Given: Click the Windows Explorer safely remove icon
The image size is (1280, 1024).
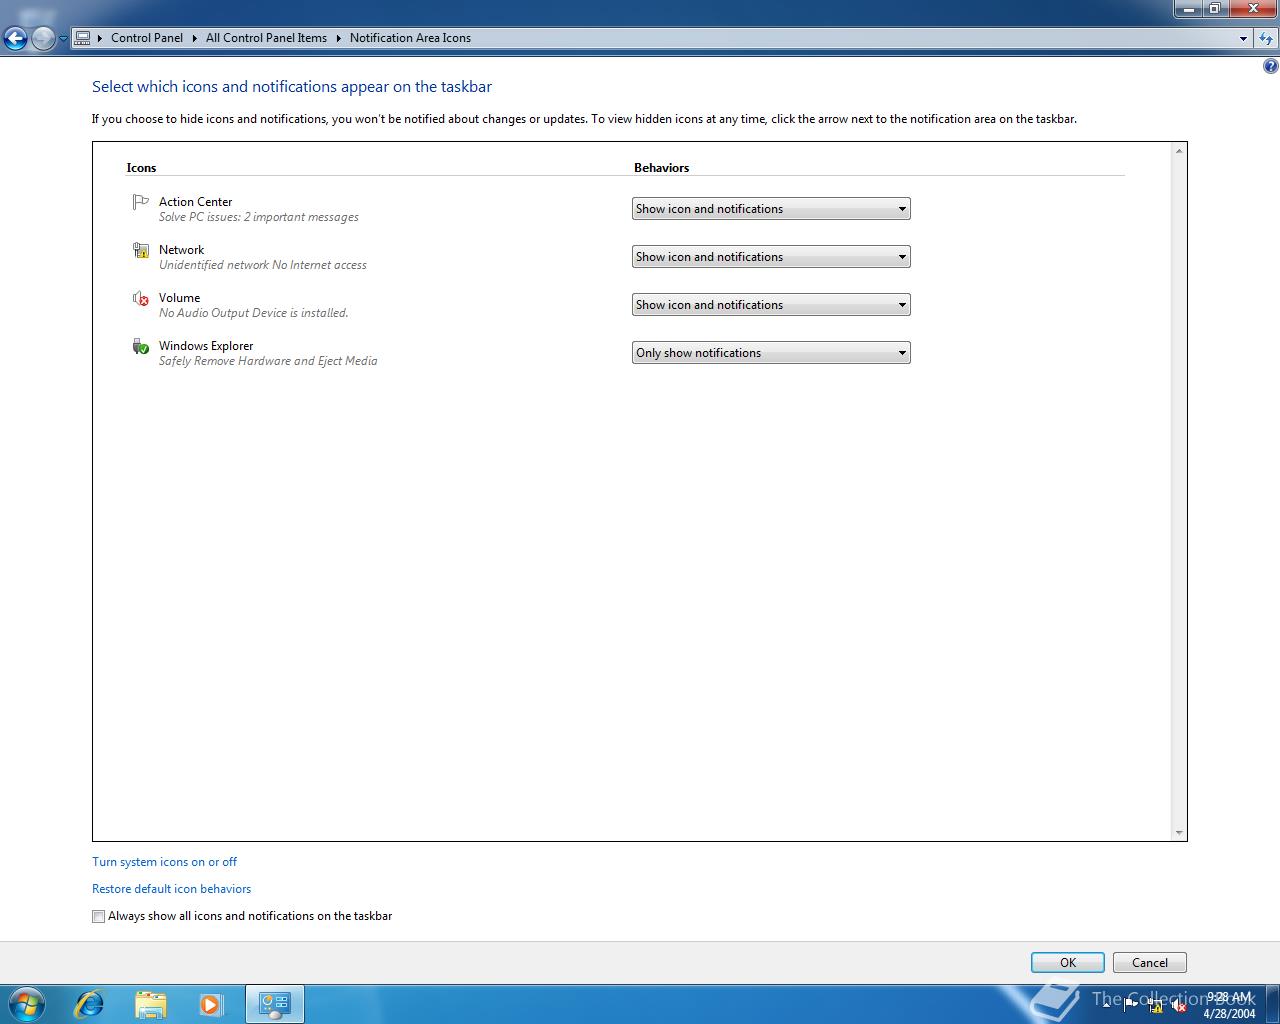Looking at the screenshot, I should point(141,346).
